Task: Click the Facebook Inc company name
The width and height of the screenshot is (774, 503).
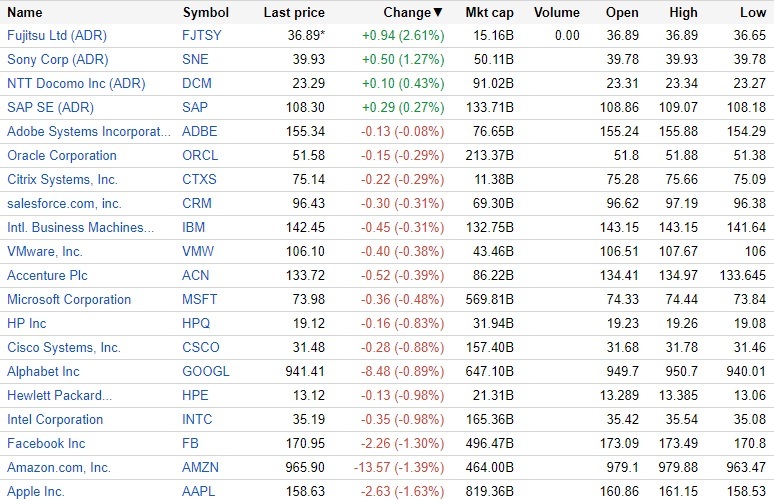Action: [x=46, y=444]
